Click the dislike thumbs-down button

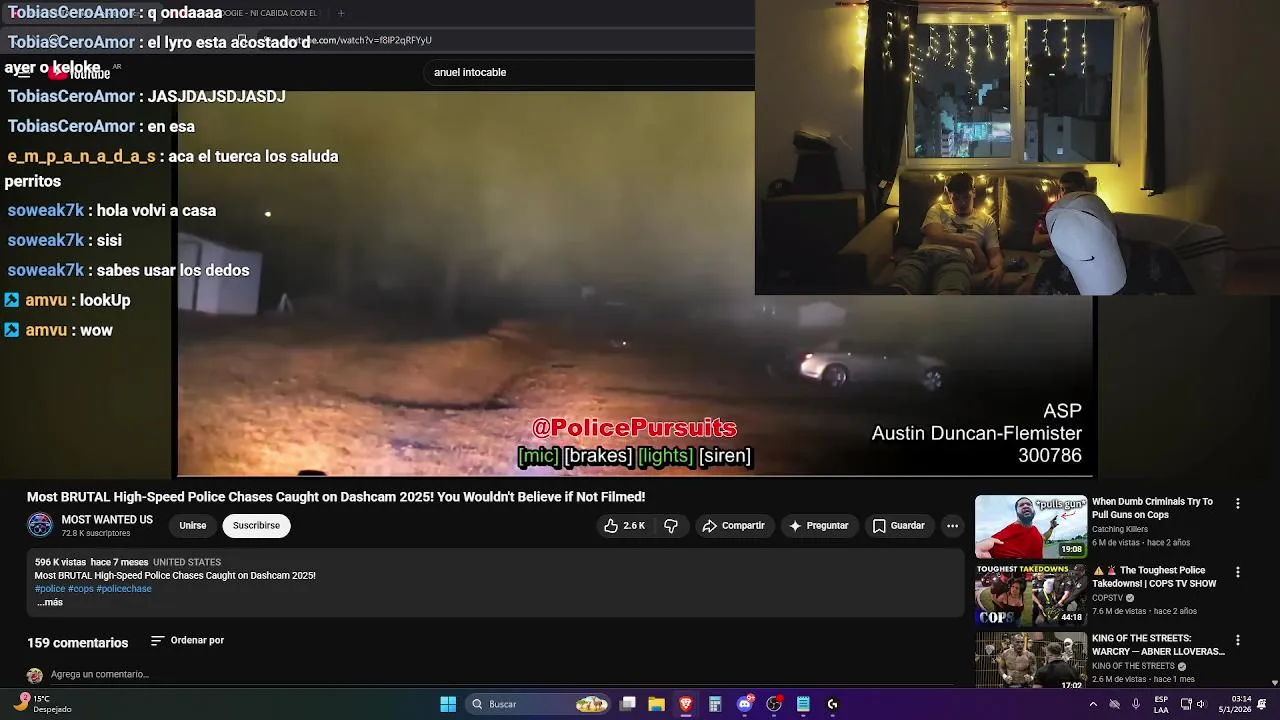672,526
